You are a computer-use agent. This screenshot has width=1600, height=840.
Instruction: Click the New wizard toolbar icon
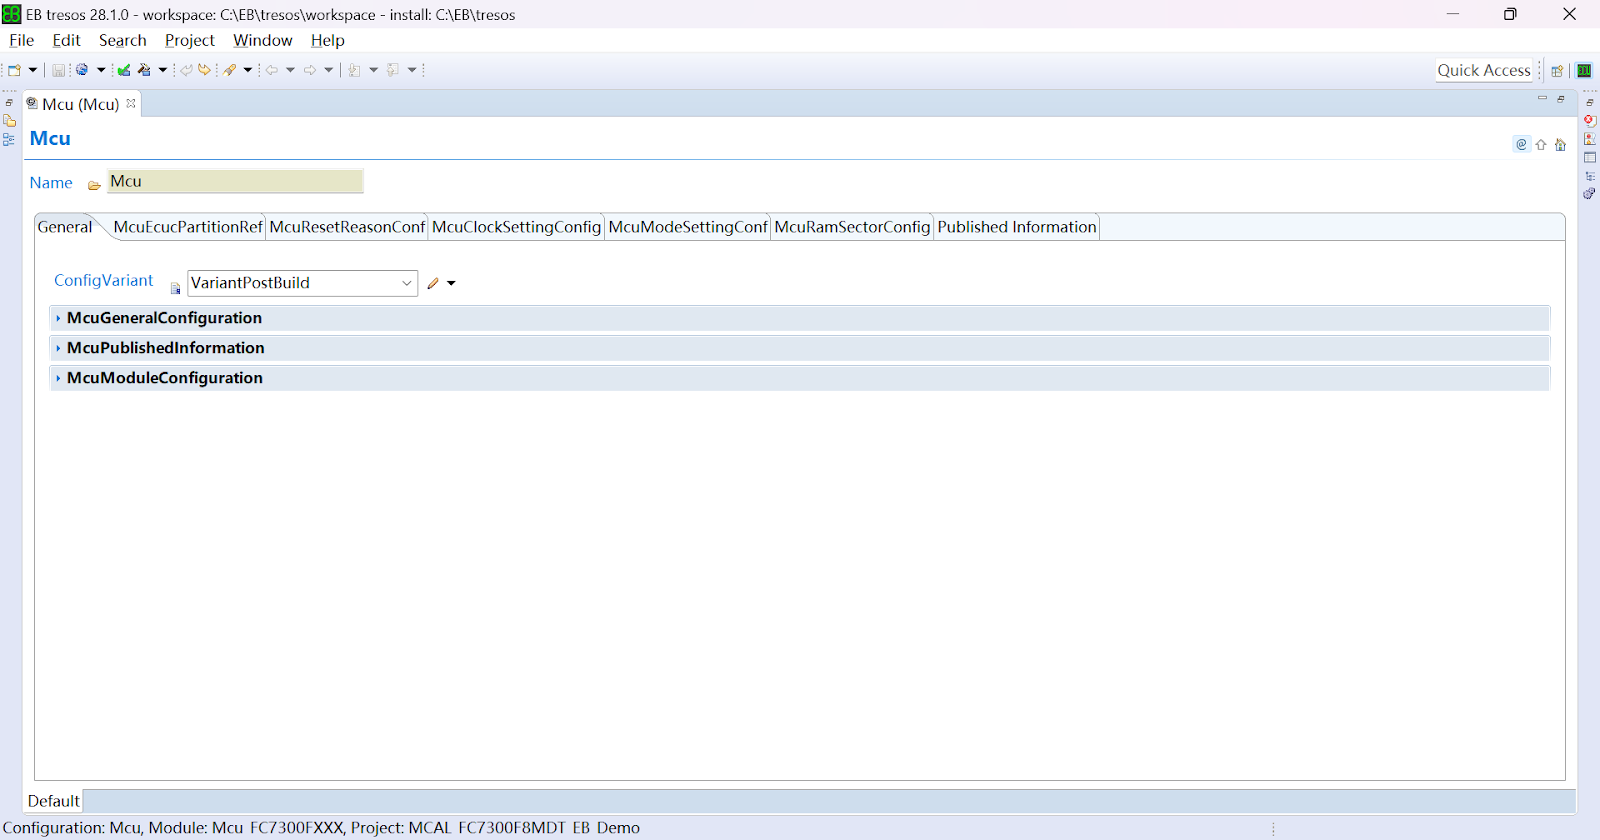click(14, 70)
